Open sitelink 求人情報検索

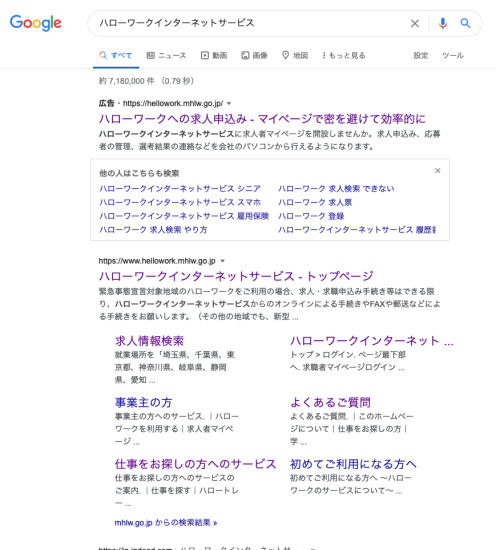click(x=149, y=341)
